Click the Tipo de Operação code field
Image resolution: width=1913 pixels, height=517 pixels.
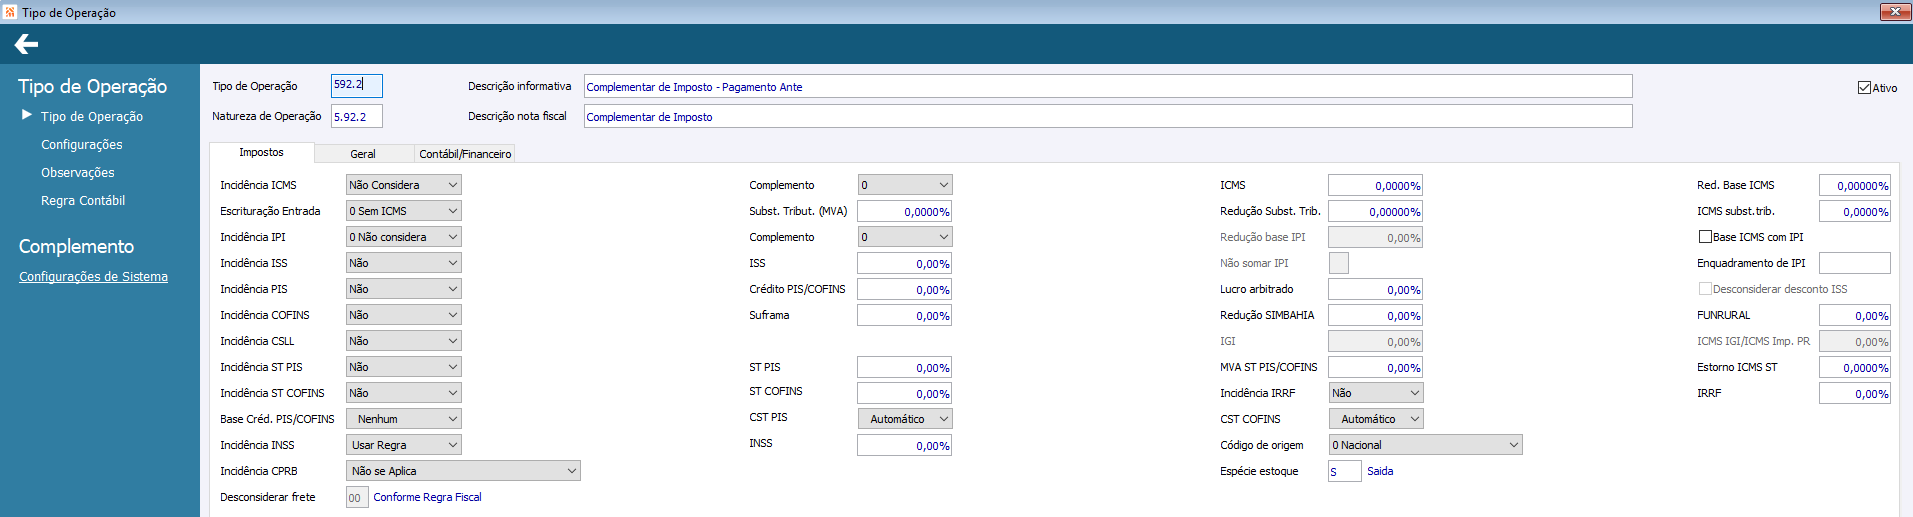point(357,86)
